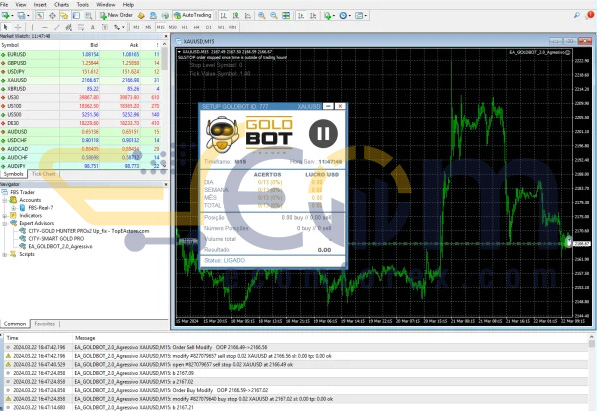This screenshot has width=597, height=411.
Task: Click the zoom out magnifier icon
Action: pyautogui.click(x=274, y=16)
